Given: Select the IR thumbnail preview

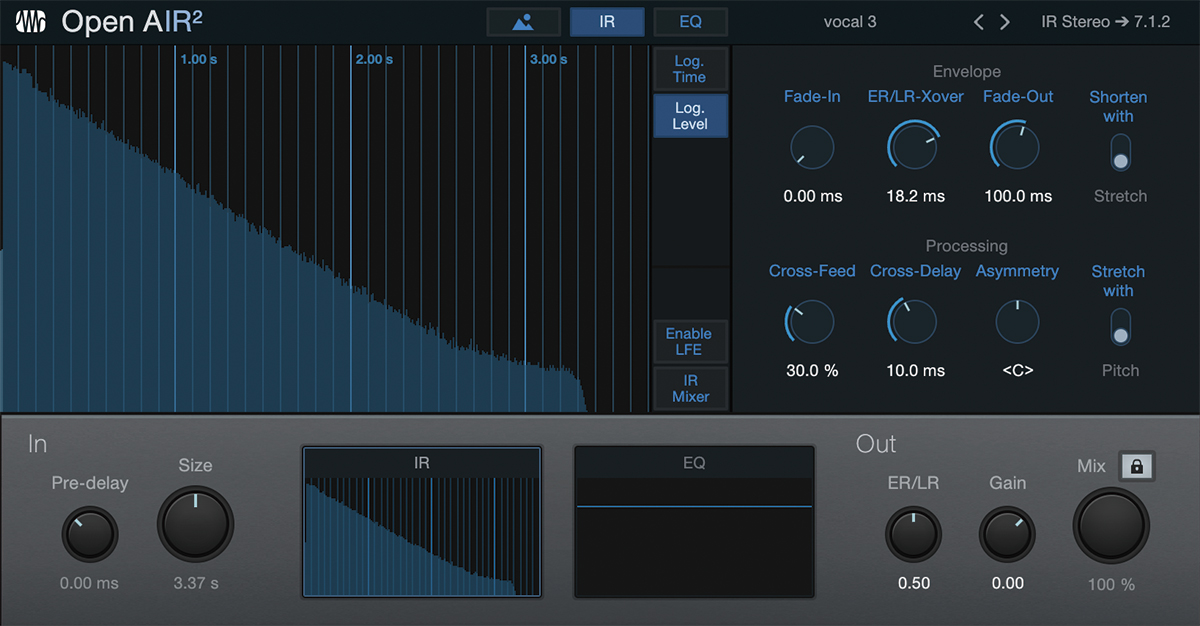Looking at the screenshot, I should click(422, 522).
